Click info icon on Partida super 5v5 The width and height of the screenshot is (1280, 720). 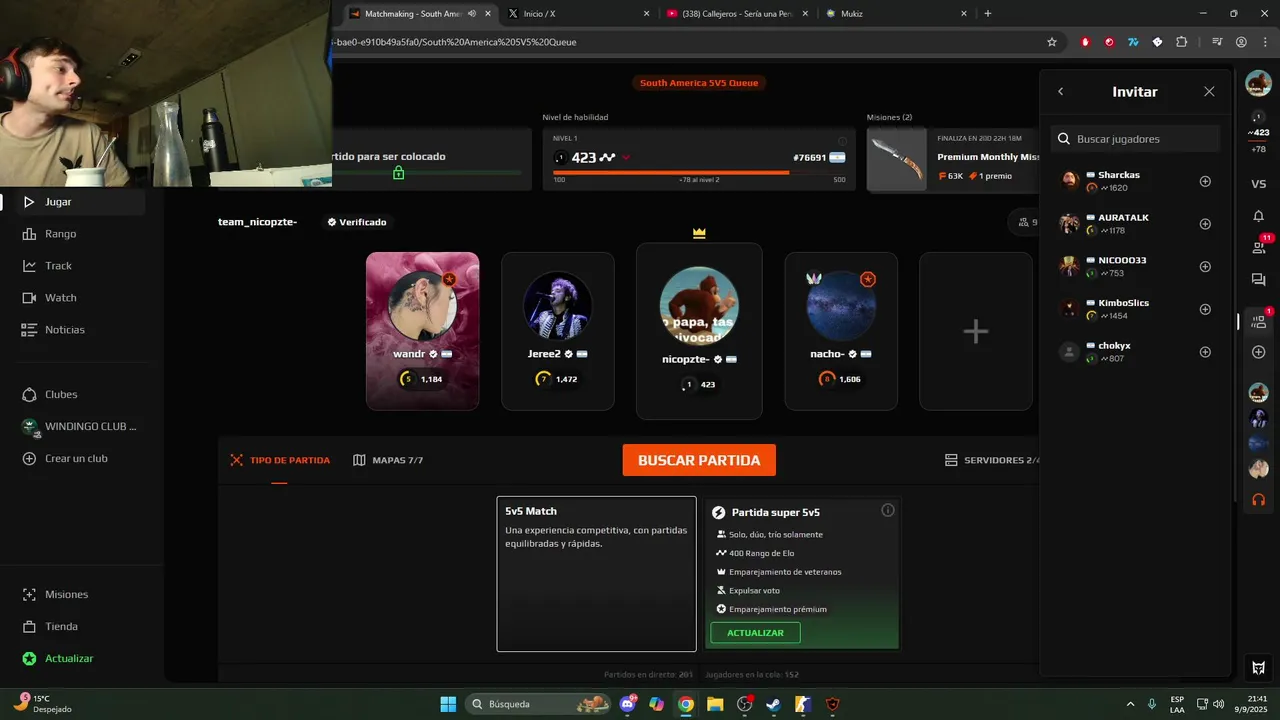[887, 510]
